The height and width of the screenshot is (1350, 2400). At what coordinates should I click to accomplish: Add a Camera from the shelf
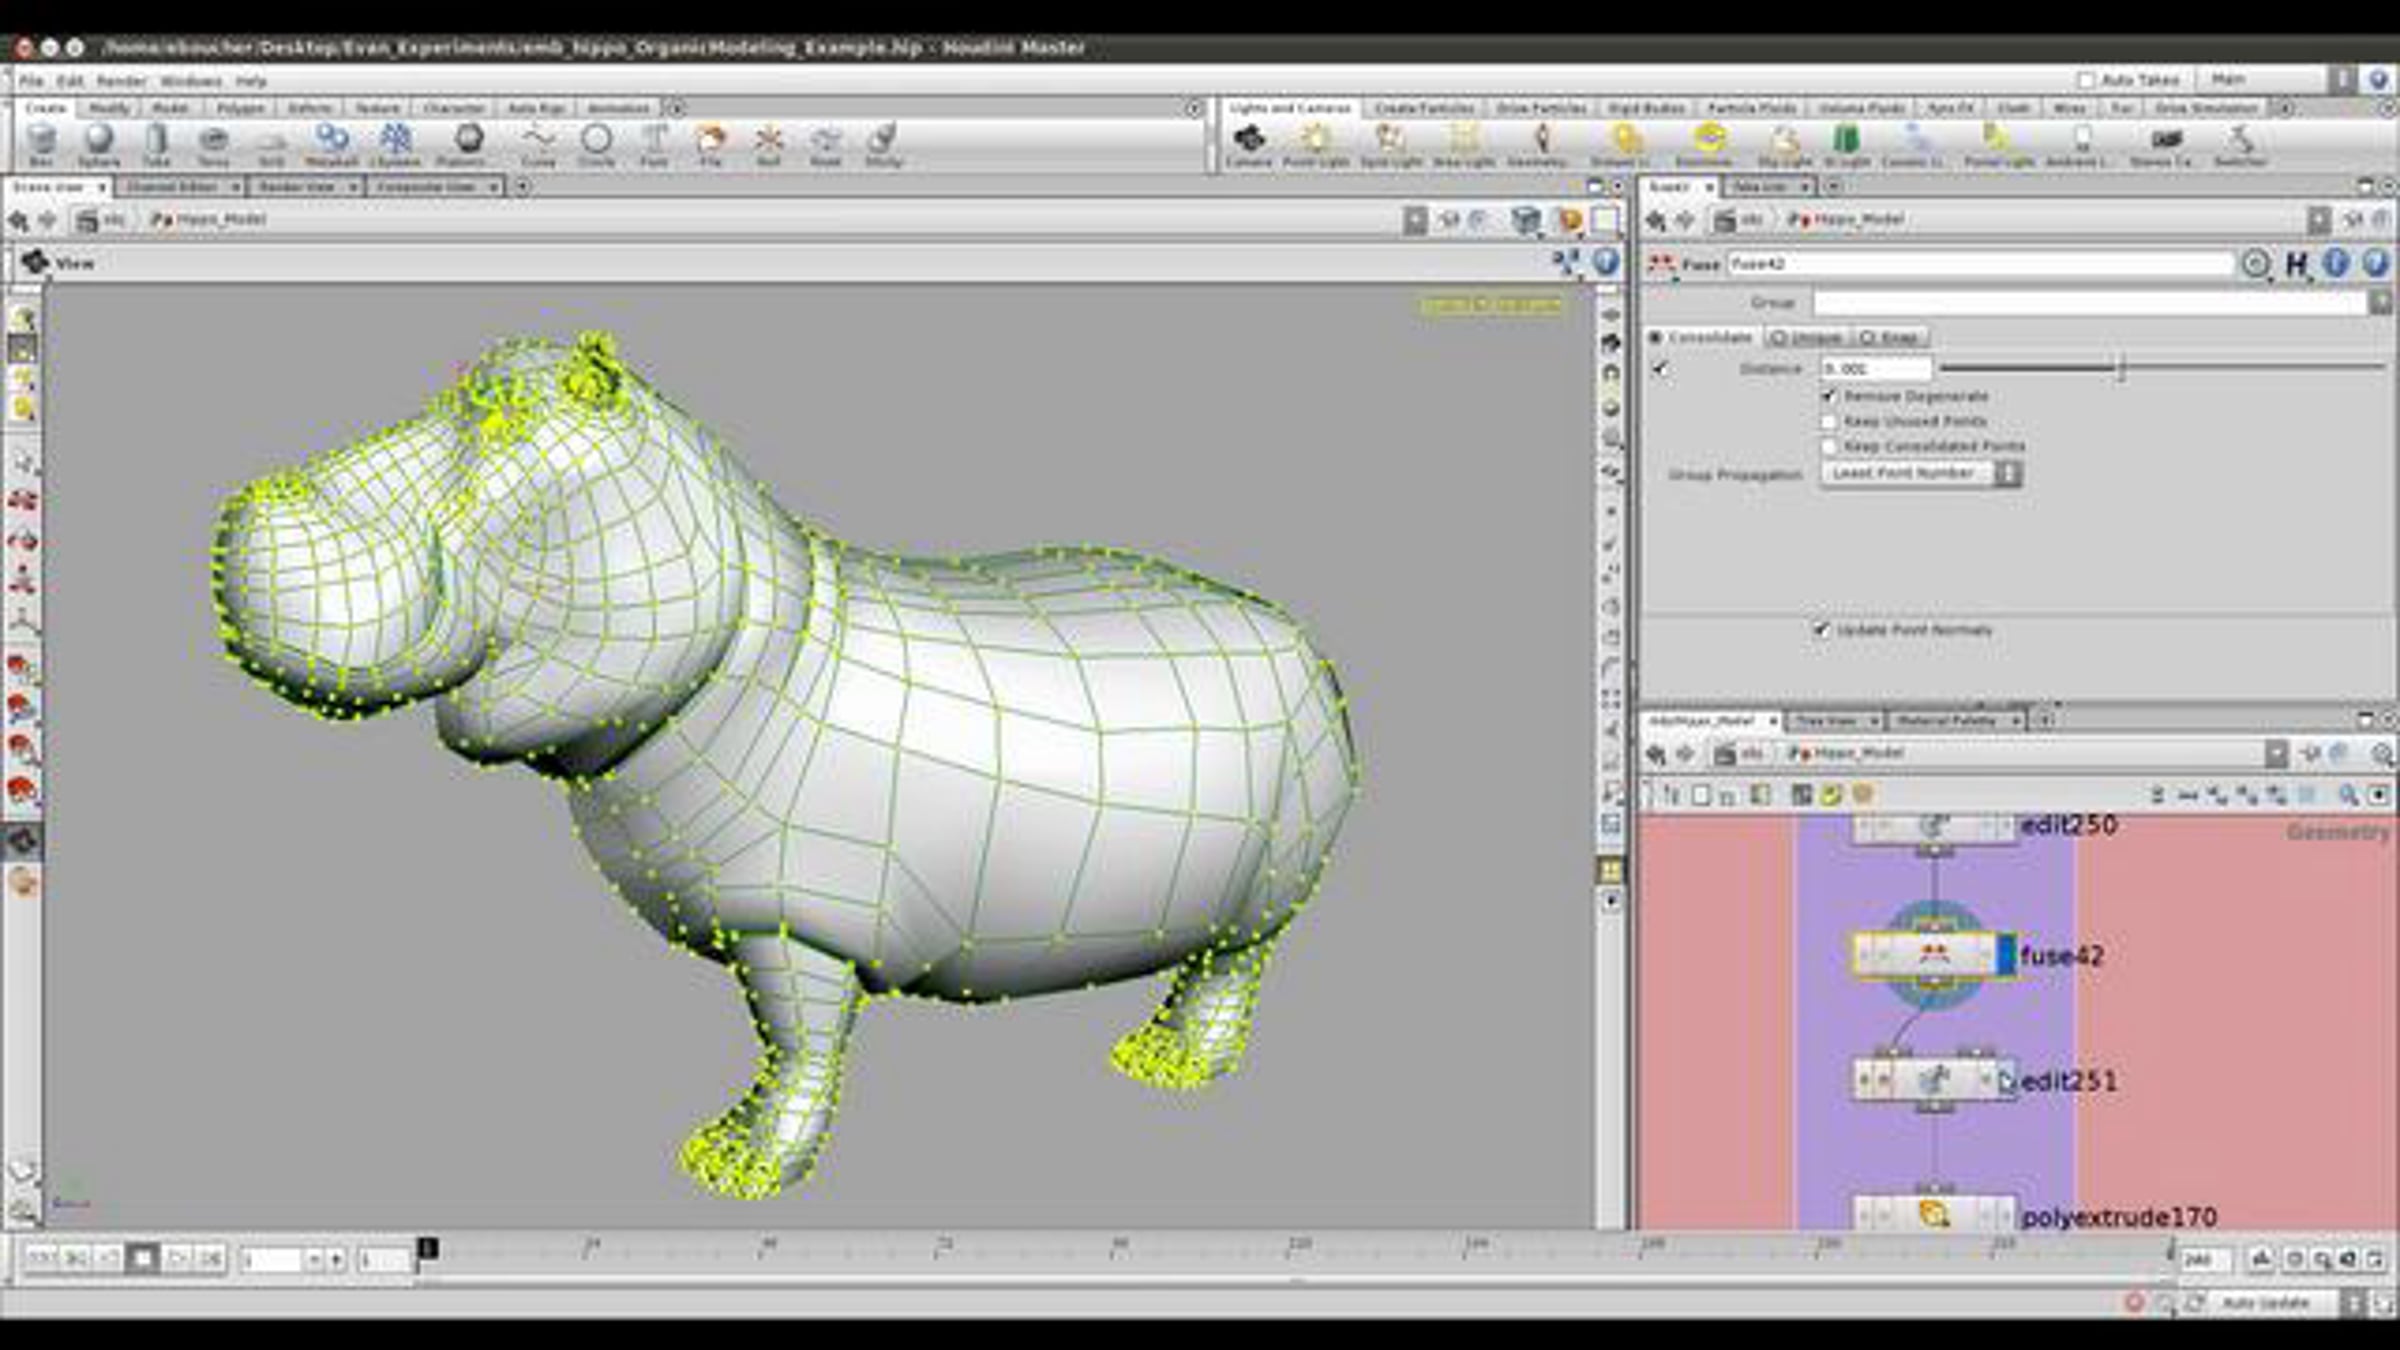coord(1249,144)
